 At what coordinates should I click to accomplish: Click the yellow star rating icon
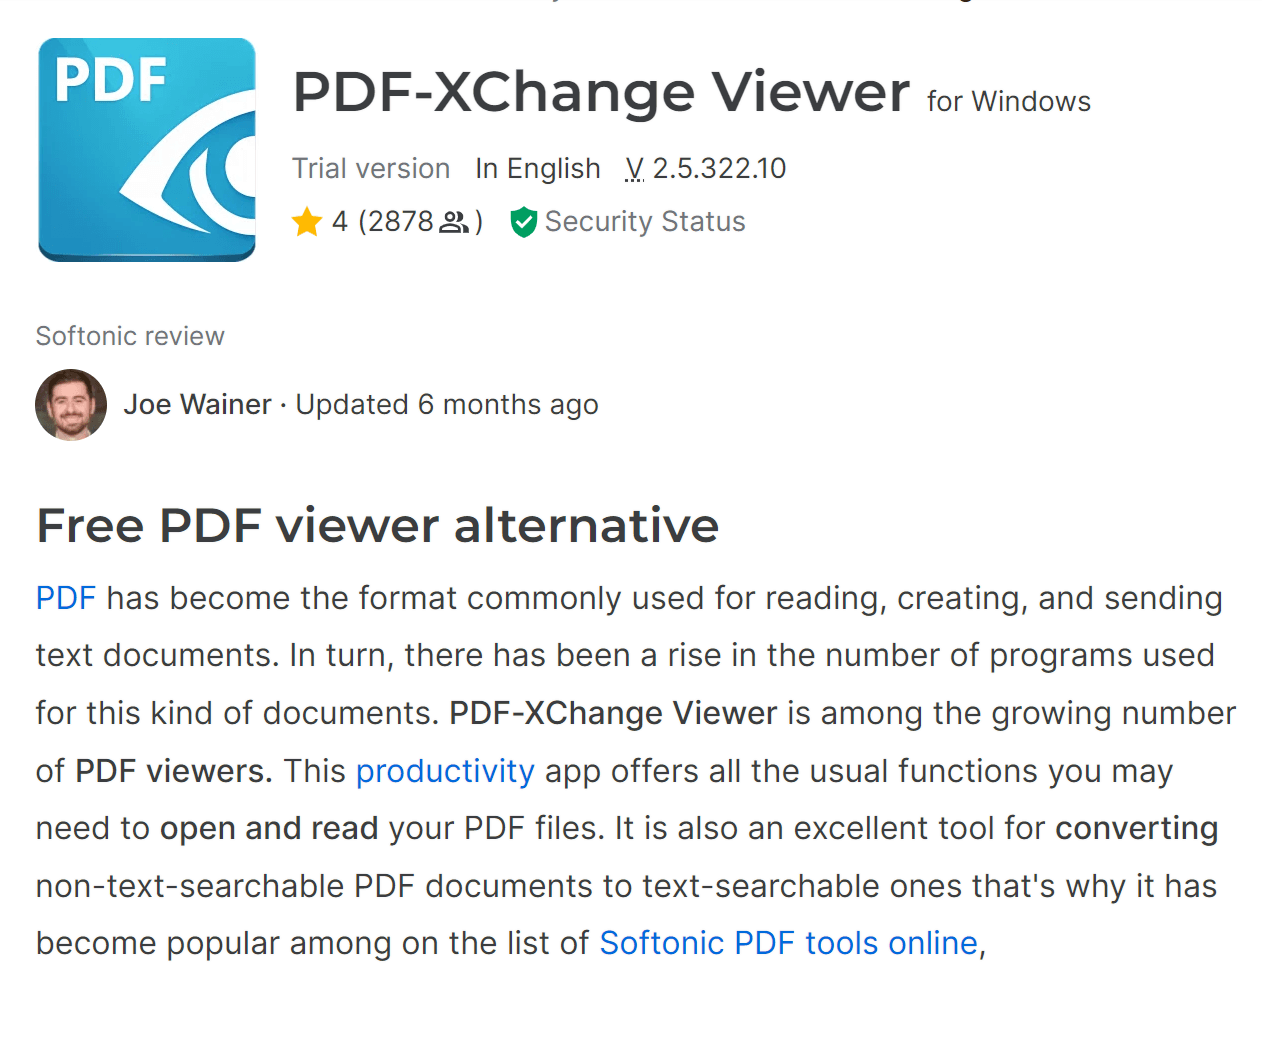[x=307, y=222]
